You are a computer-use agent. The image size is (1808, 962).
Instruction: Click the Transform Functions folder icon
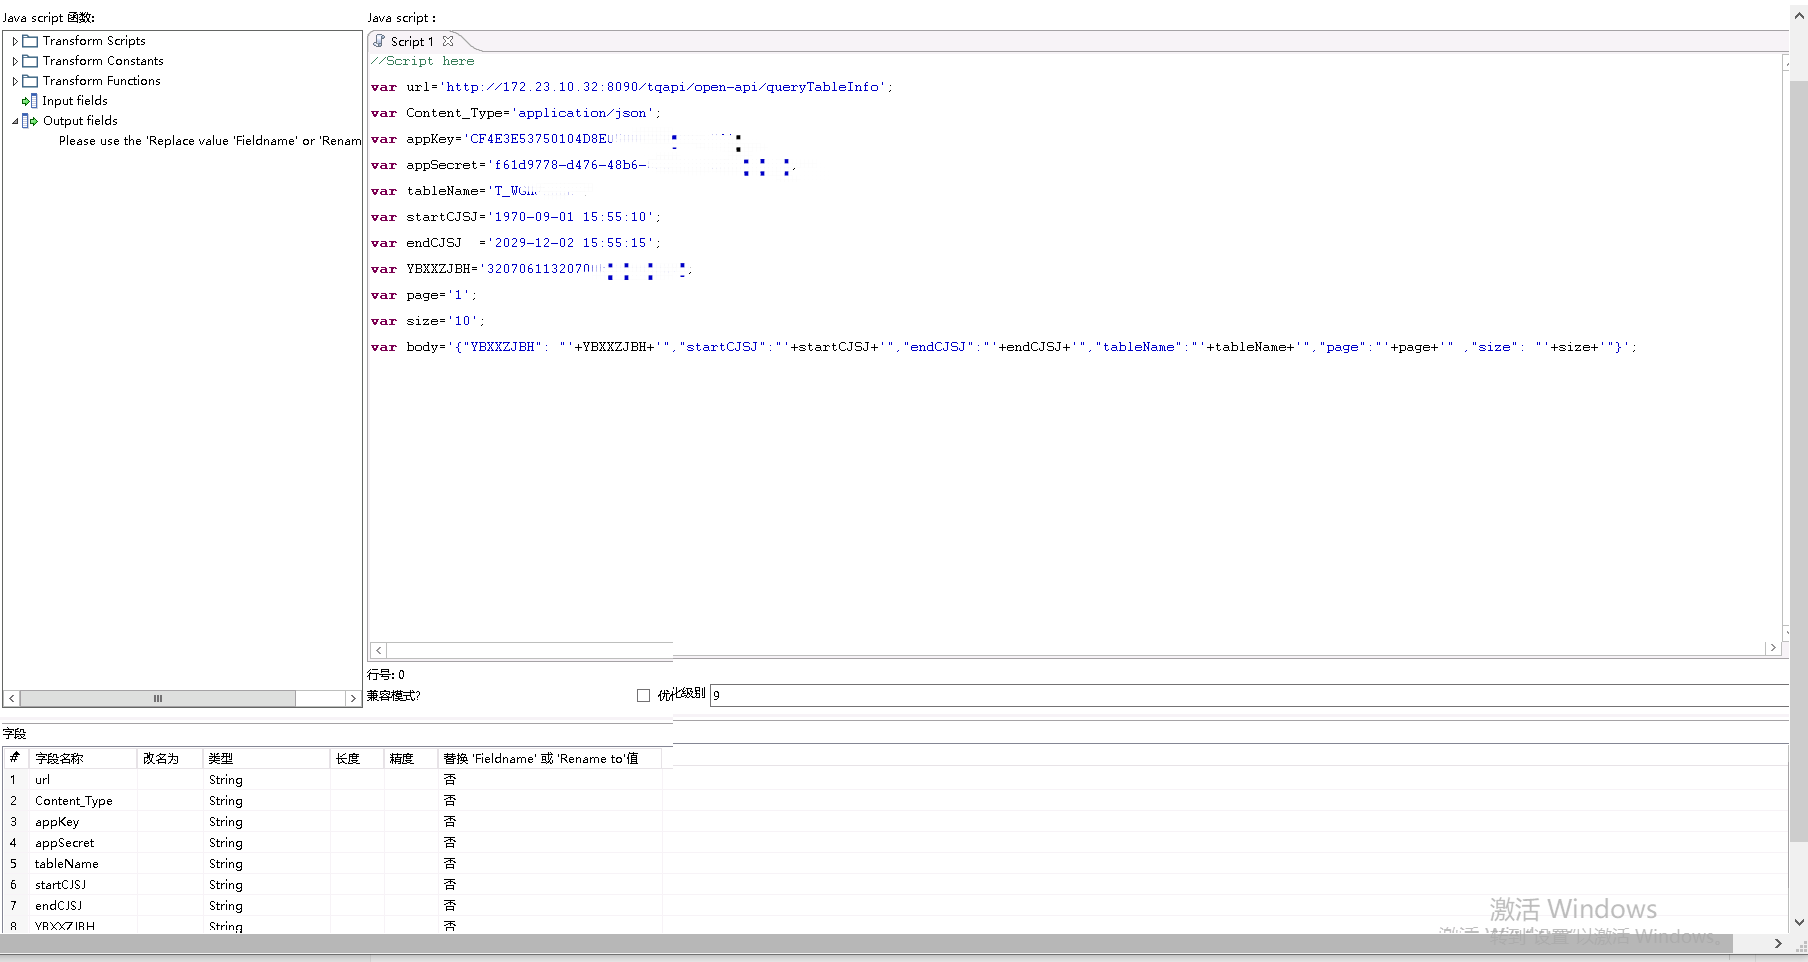(30, 81)
